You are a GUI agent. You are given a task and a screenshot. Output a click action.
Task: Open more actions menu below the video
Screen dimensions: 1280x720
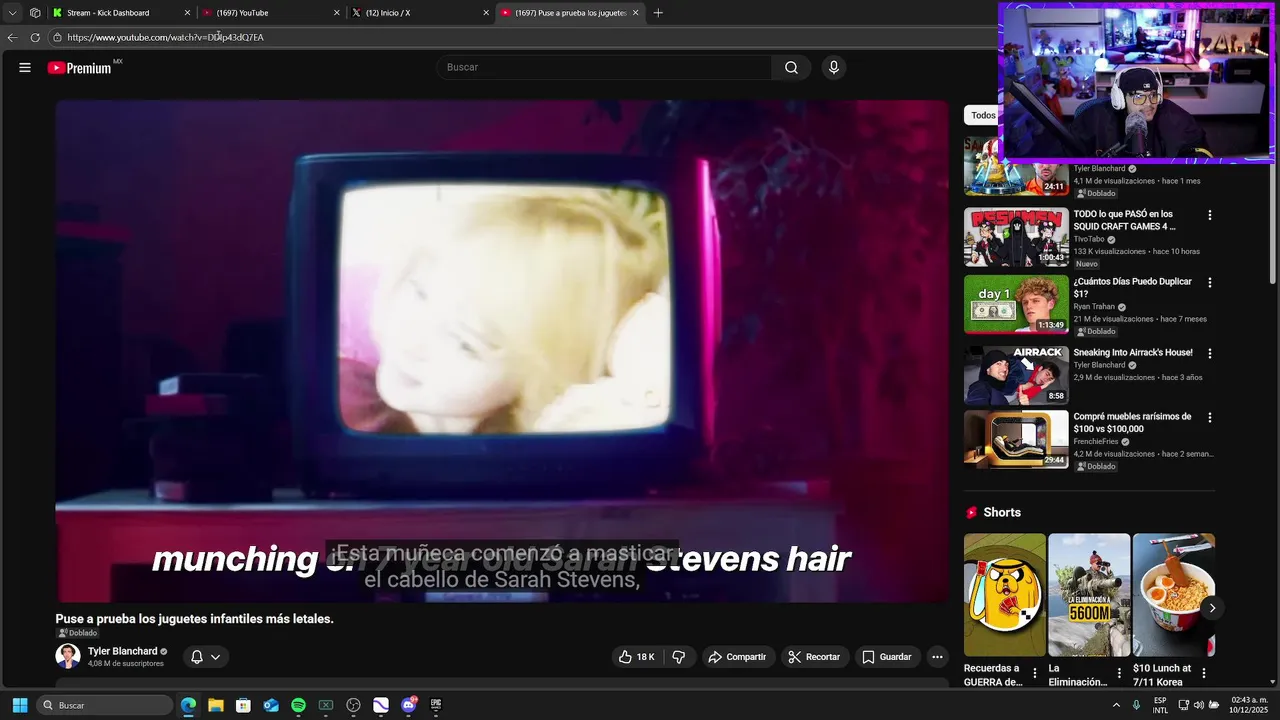[x=937, y=657]
